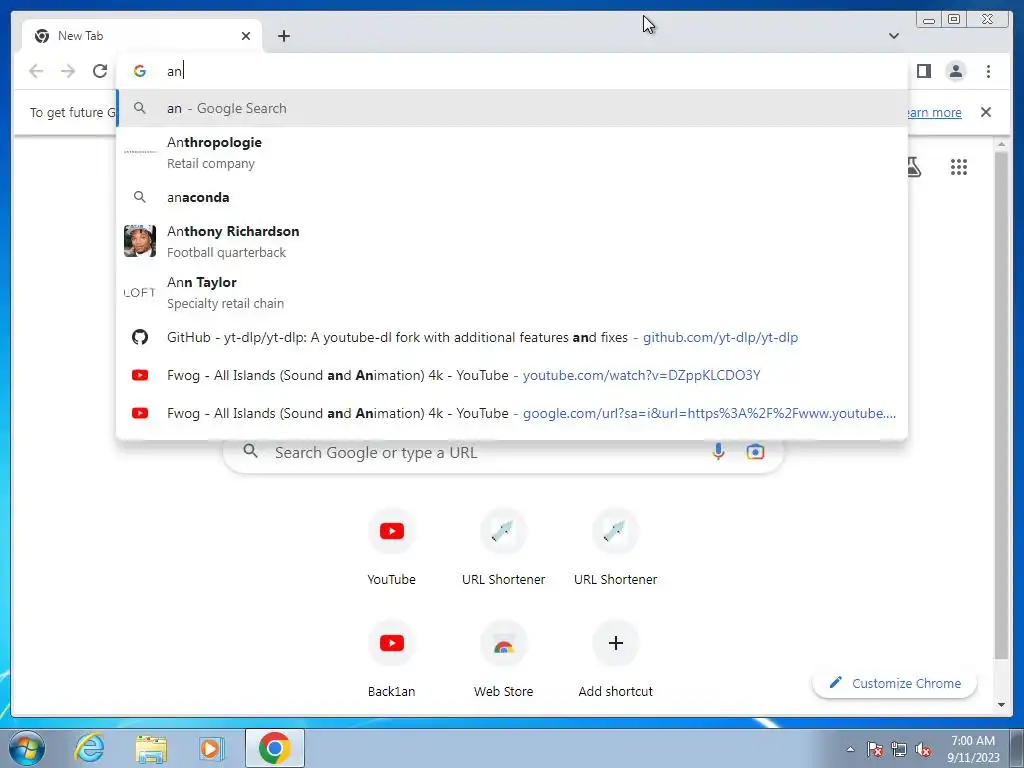The image size is (1024, 768).
Task: Go back with the back arrow
Action: click(36, 71)
